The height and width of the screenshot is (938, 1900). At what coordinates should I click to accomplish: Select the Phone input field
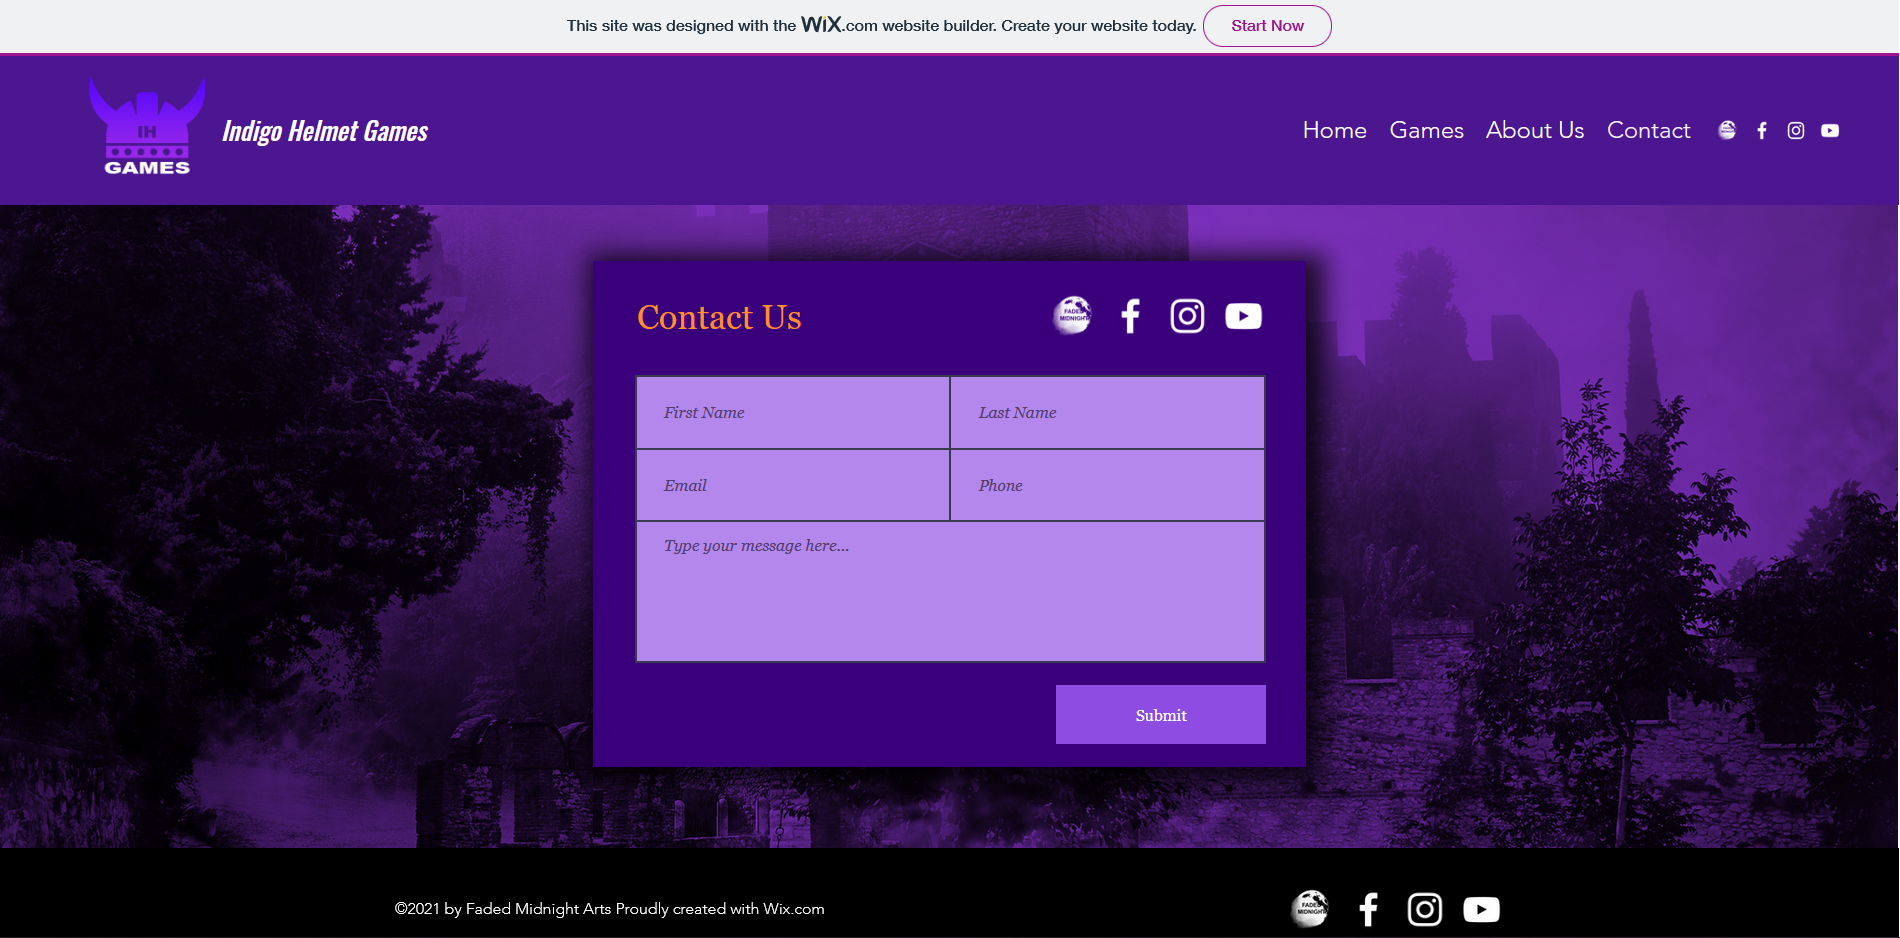pos(1107,485)
